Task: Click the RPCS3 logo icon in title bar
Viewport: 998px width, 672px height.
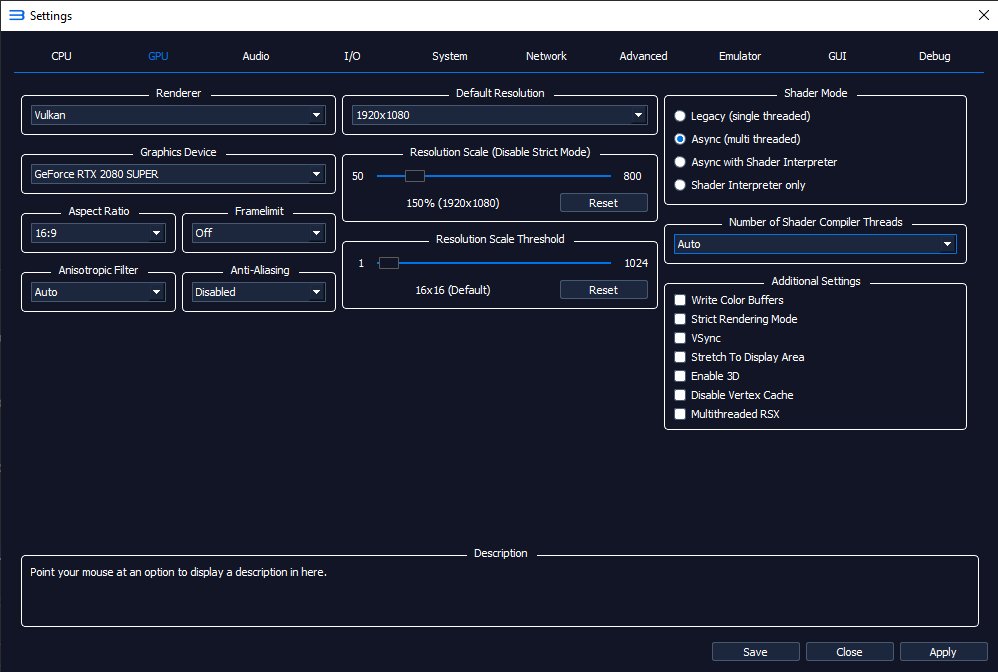Action: click(x=17, y=15)
